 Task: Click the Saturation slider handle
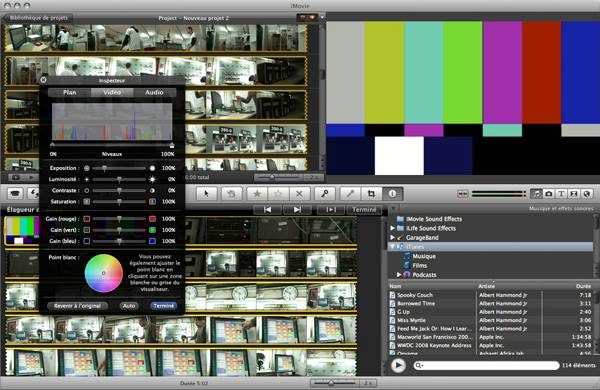coord(119,201)
